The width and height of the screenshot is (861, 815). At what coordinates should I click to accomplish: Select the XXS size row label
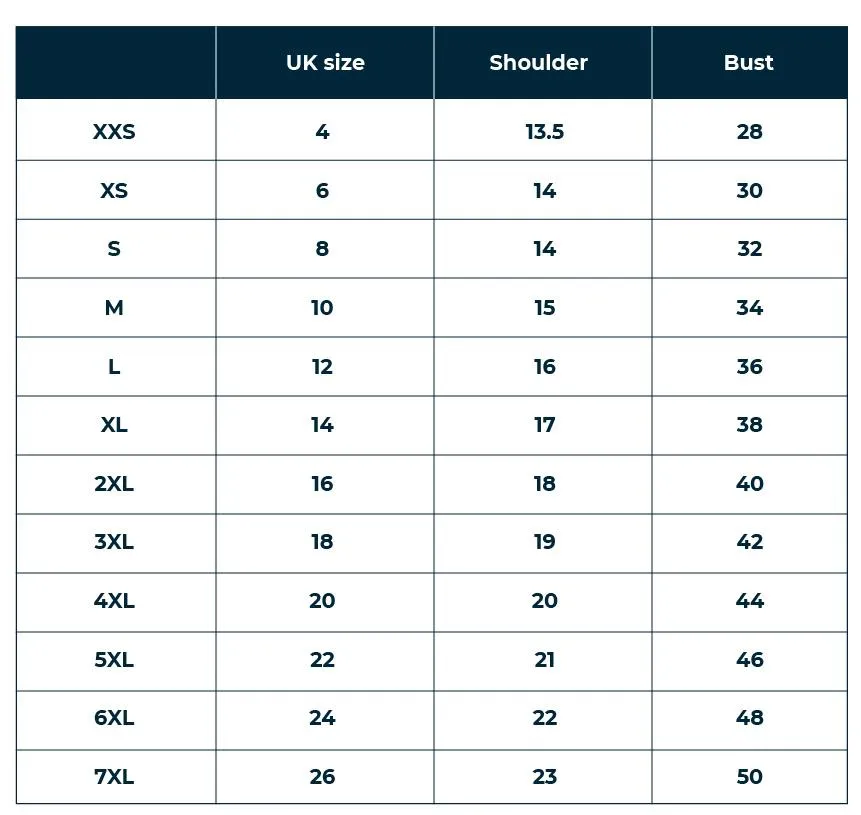(114, 132)
